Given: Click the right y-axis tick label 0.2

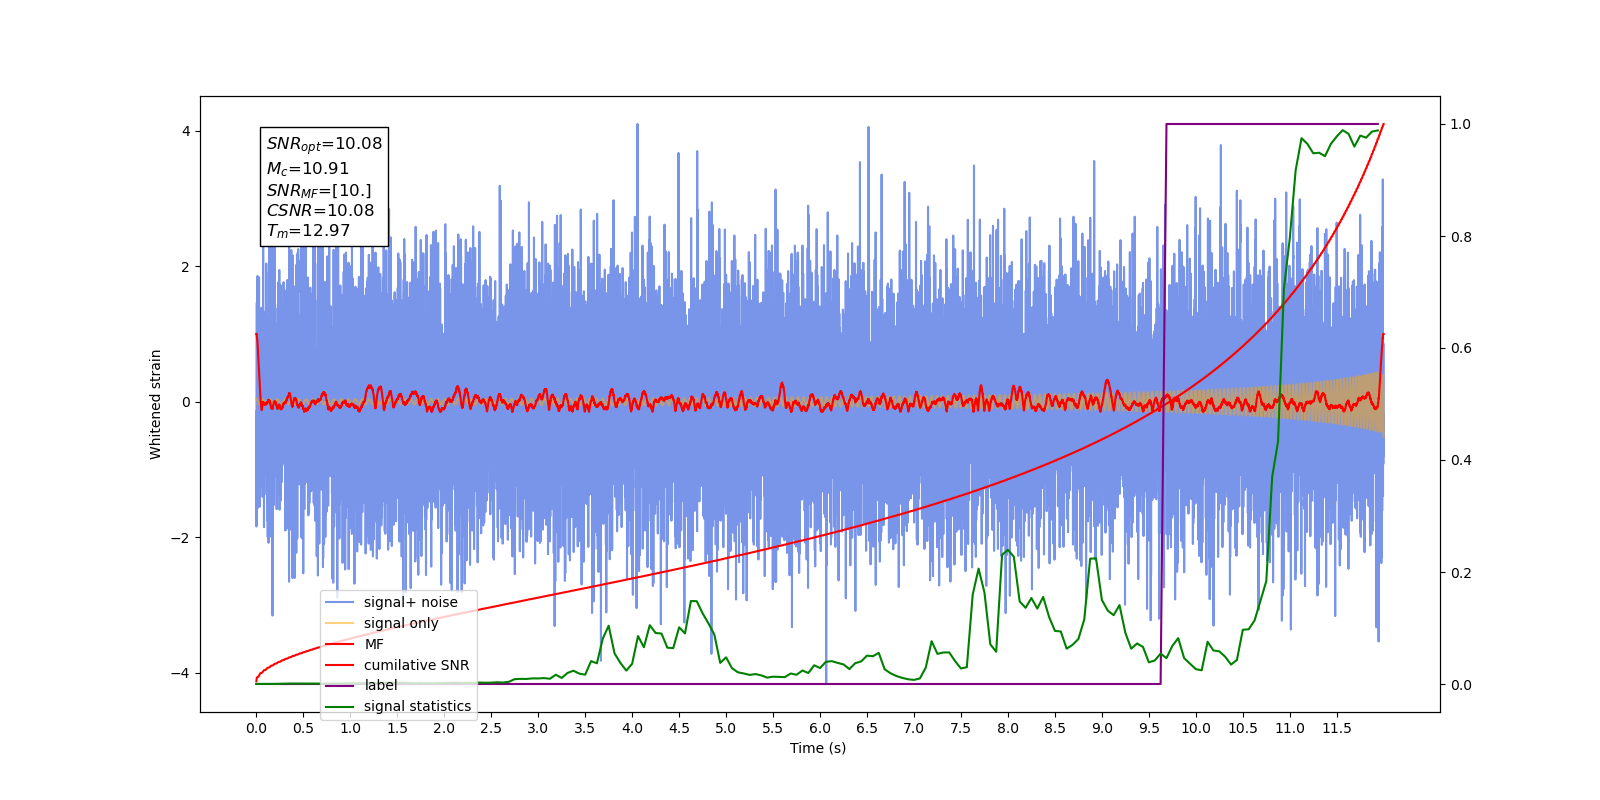Looking at the screenshot, I should click(1461, 573).
